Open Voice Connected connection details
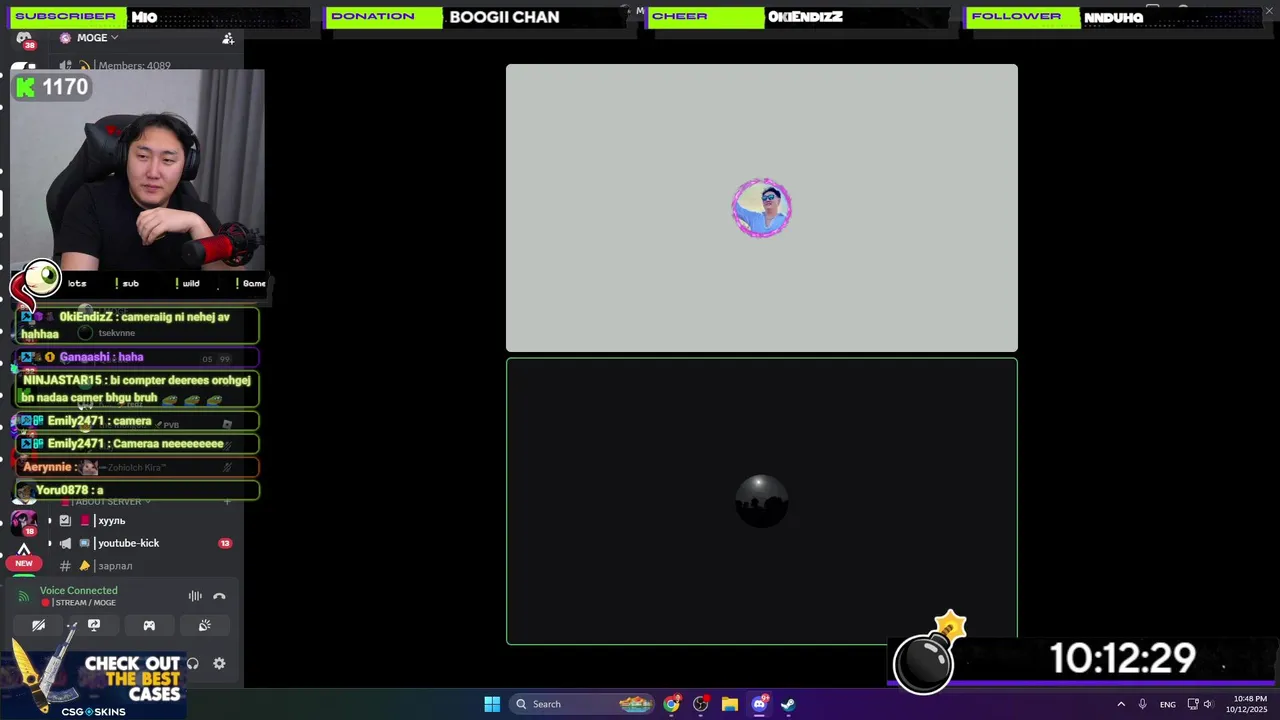This screenshot has width=1280, height=720. point(78,590)
